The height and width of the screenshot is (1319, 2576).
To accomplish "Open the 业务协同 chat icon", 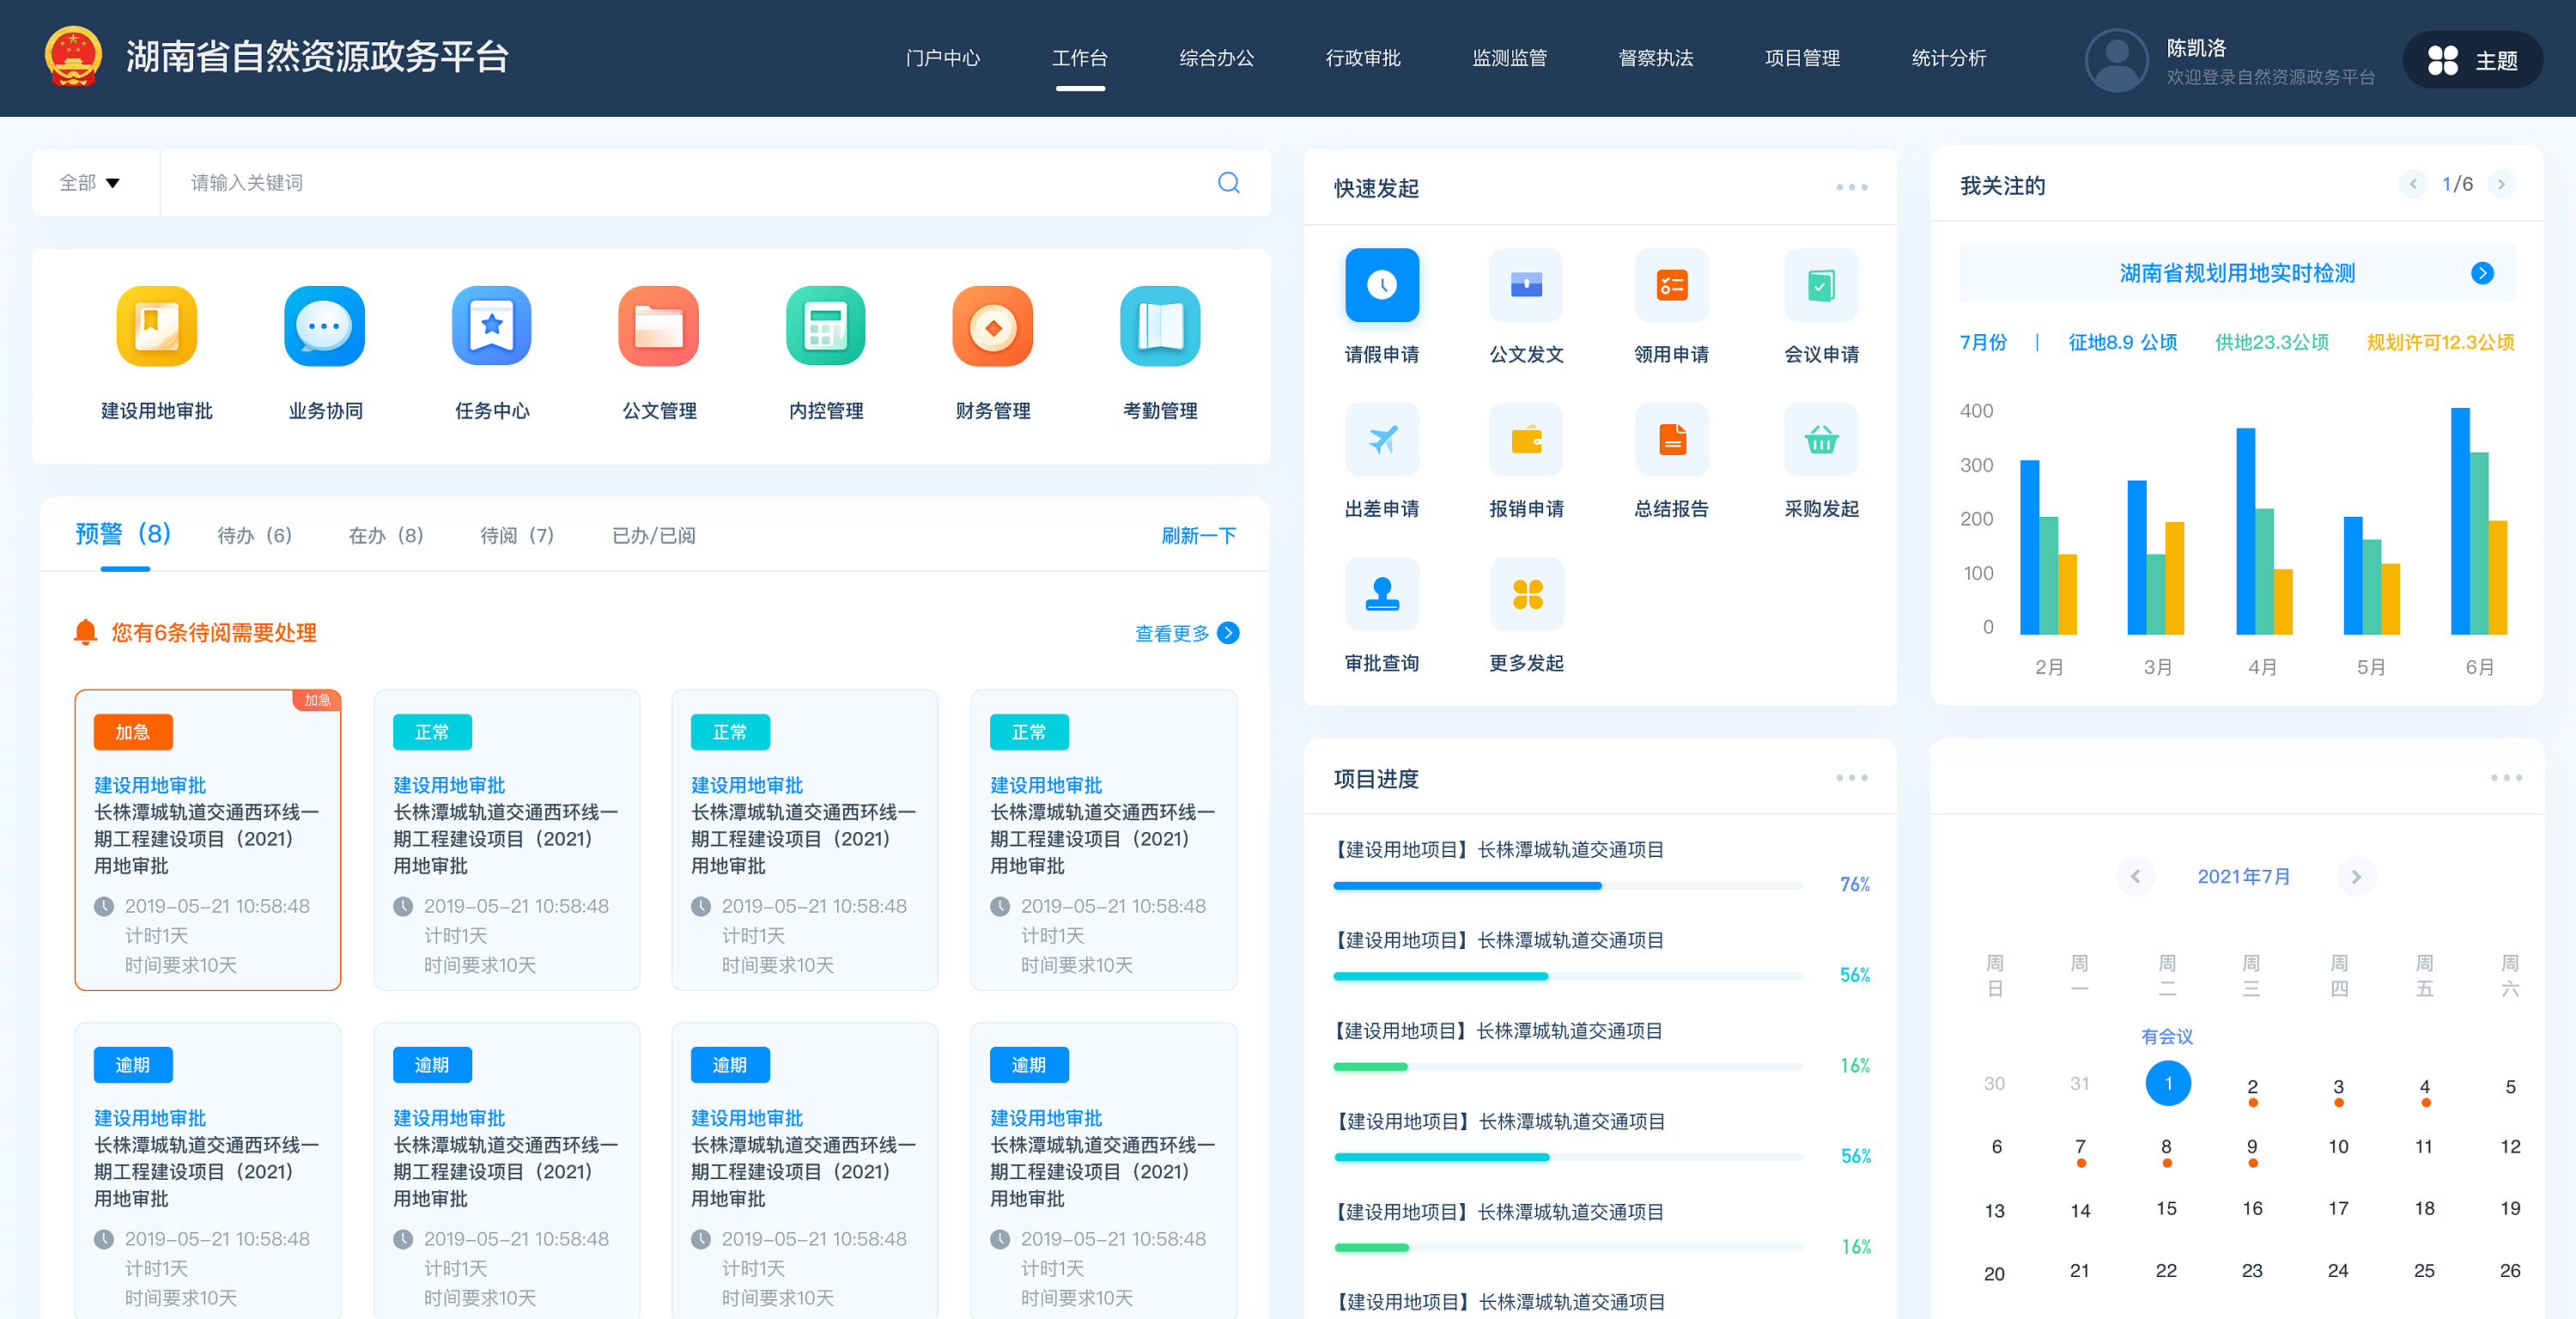I will [x=324, y=326].
